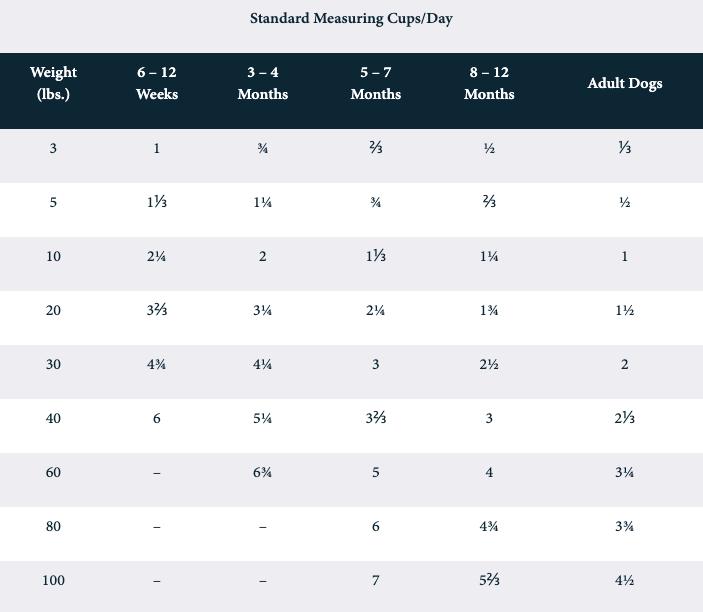Click the 100 lbs weight row label
Viewport: 703px width, 612px height.
click(x=53, y=580)
